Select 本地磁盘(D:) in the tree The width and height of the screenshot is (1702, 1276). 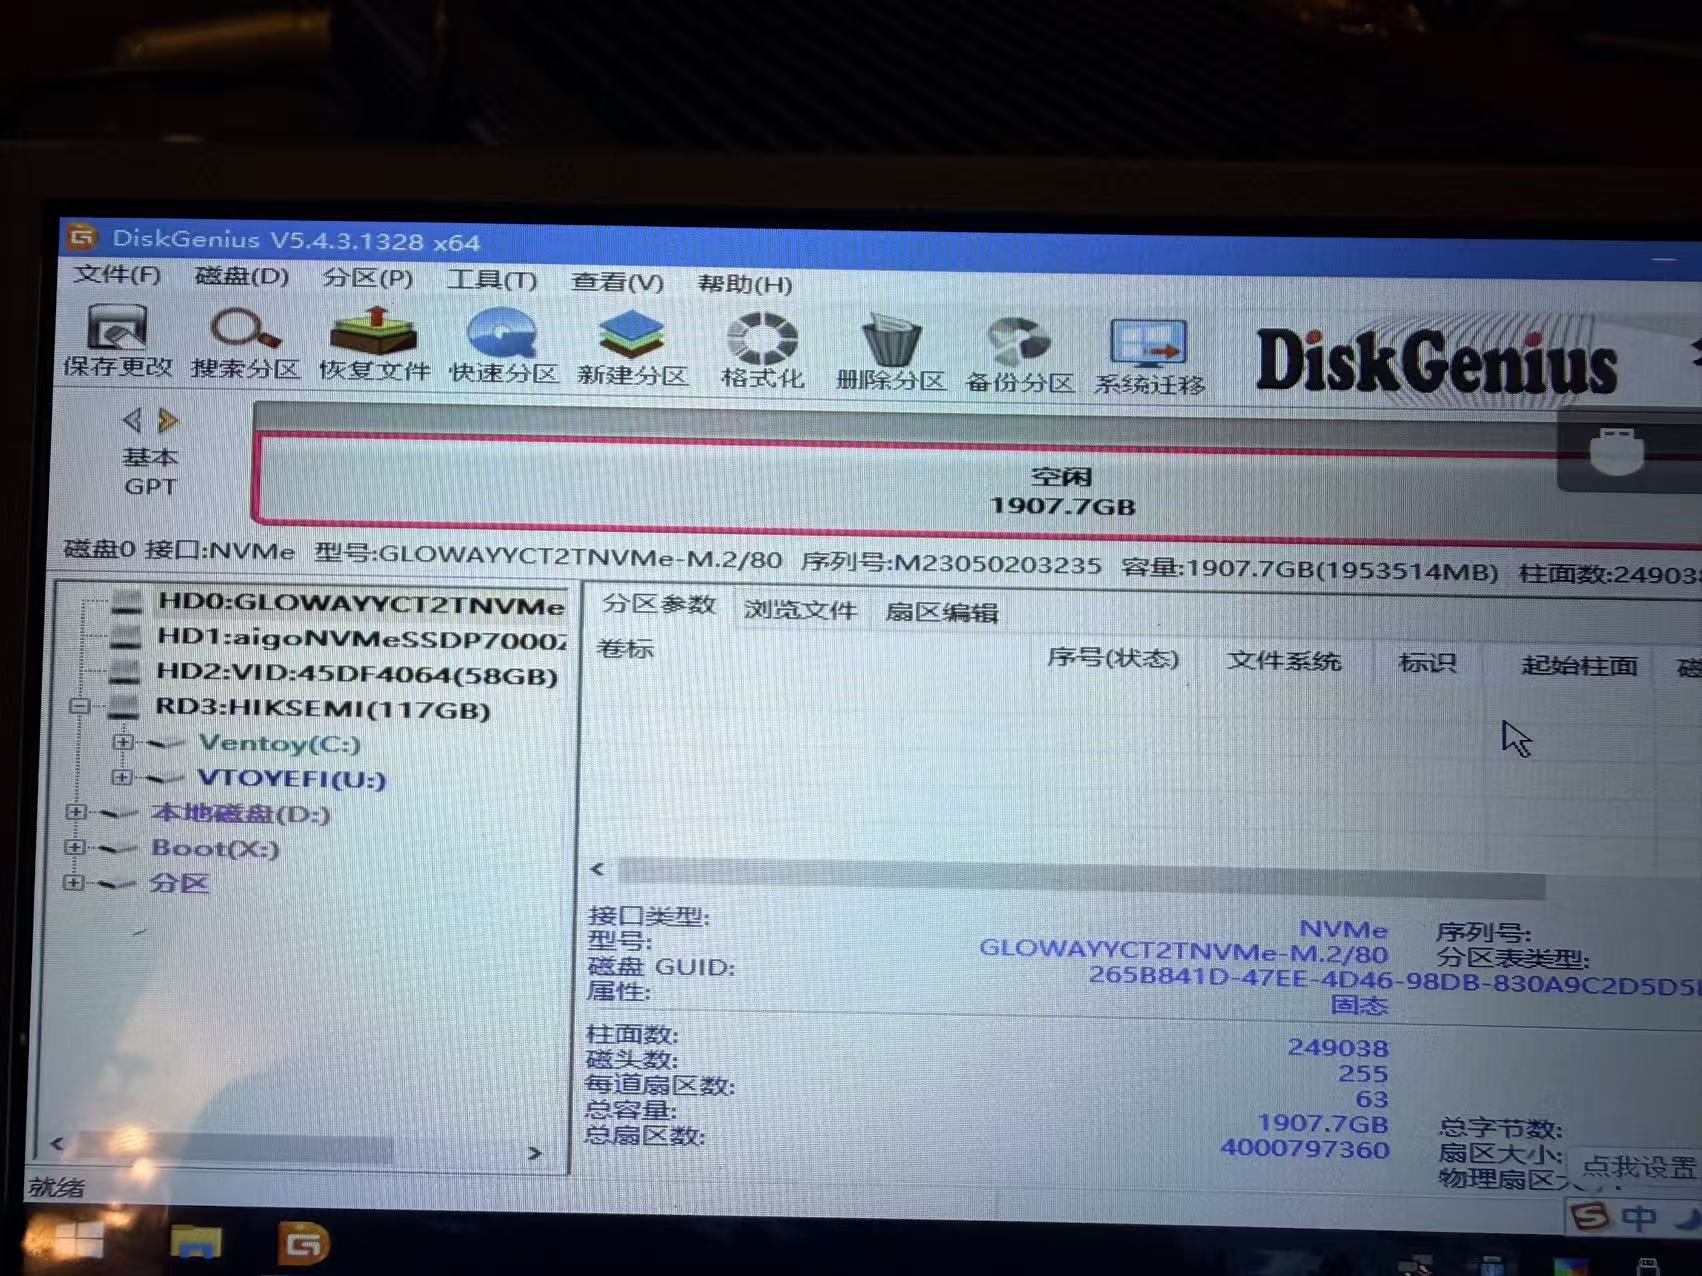[240, 813]
